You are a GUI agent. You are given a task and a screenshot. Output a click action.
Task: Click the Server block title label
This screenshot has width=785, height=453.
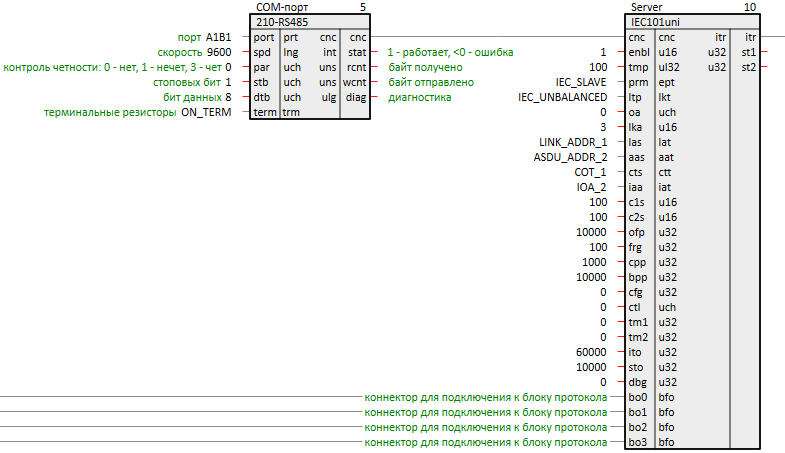(648, 7)
